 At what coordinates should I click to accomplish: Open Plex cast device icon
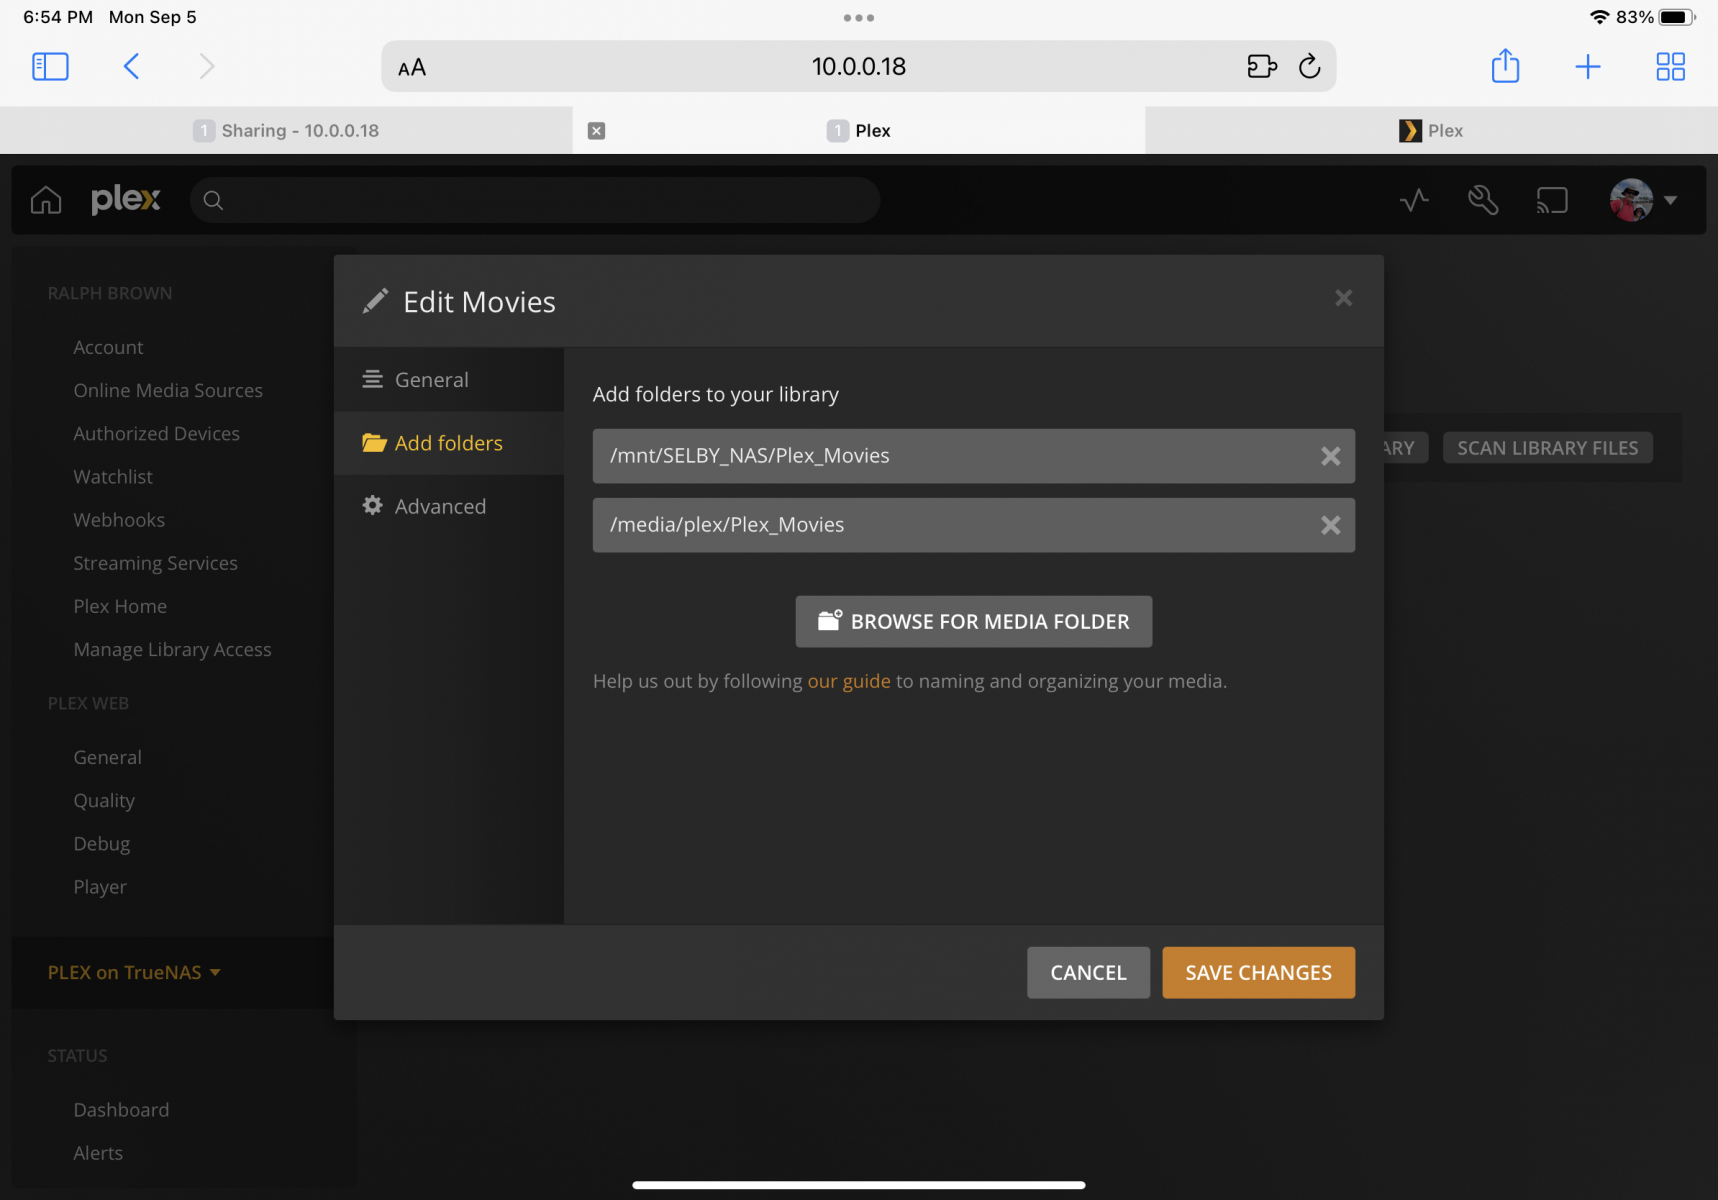1552,200
